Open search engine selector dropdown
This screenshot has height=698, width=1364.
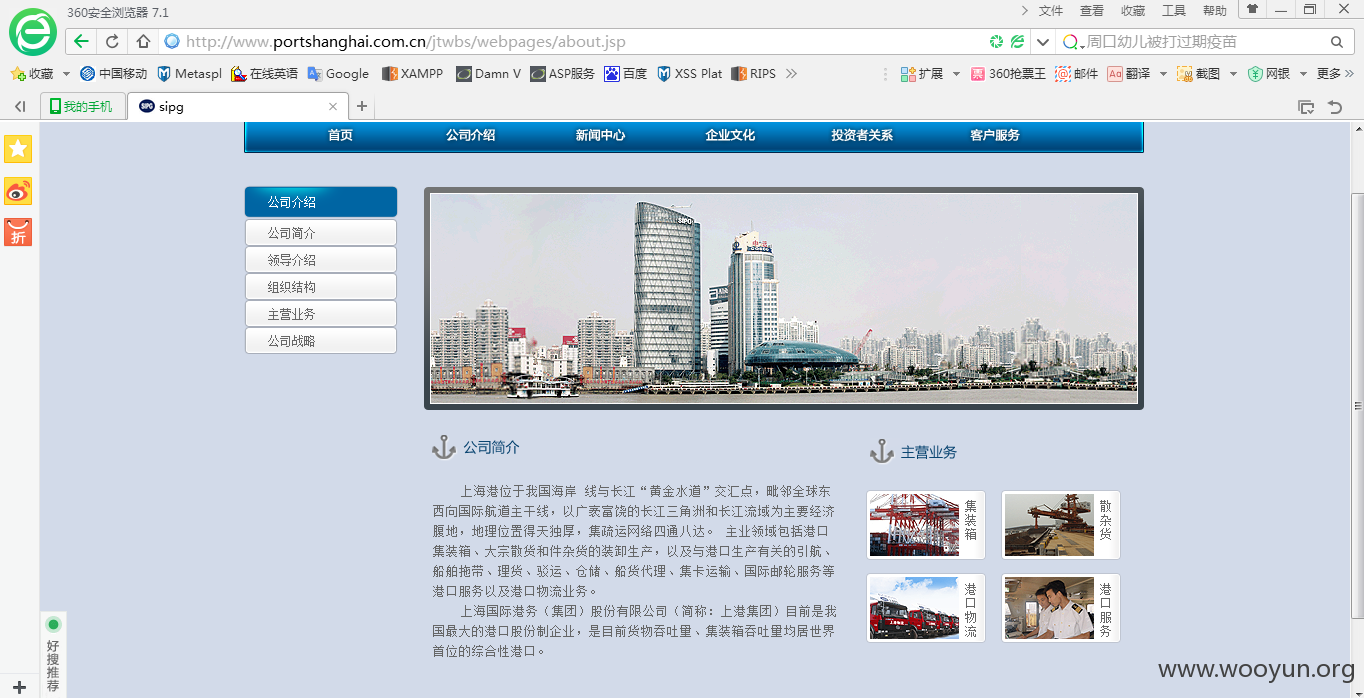1073,42
